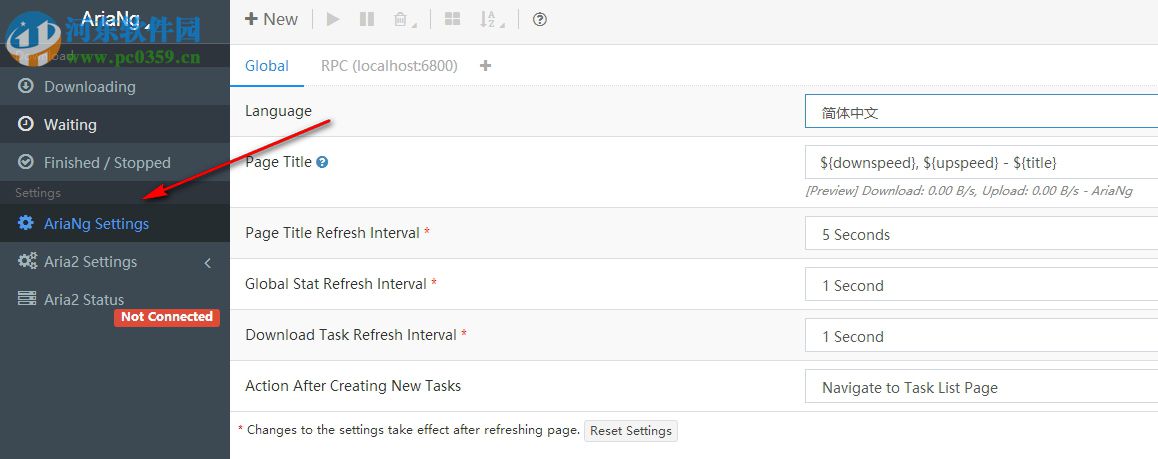Open Page Title Refresh Interval dropdown
1158x459 pixels.
tap(981, 235)
